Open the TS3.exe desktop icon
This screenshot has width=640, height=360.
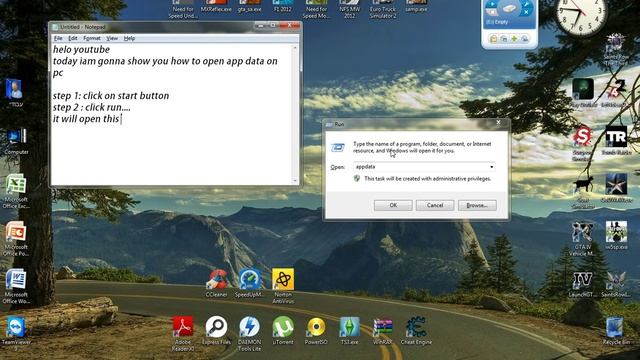tap(349, 330)
